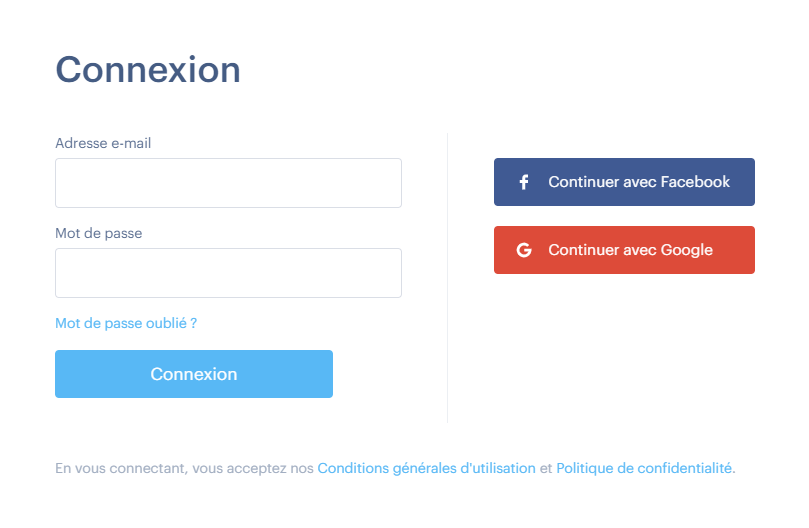This screenshot has width=809, height=528.
Task: Click the large Connexion page heading
Action: [x=148, y=70]
